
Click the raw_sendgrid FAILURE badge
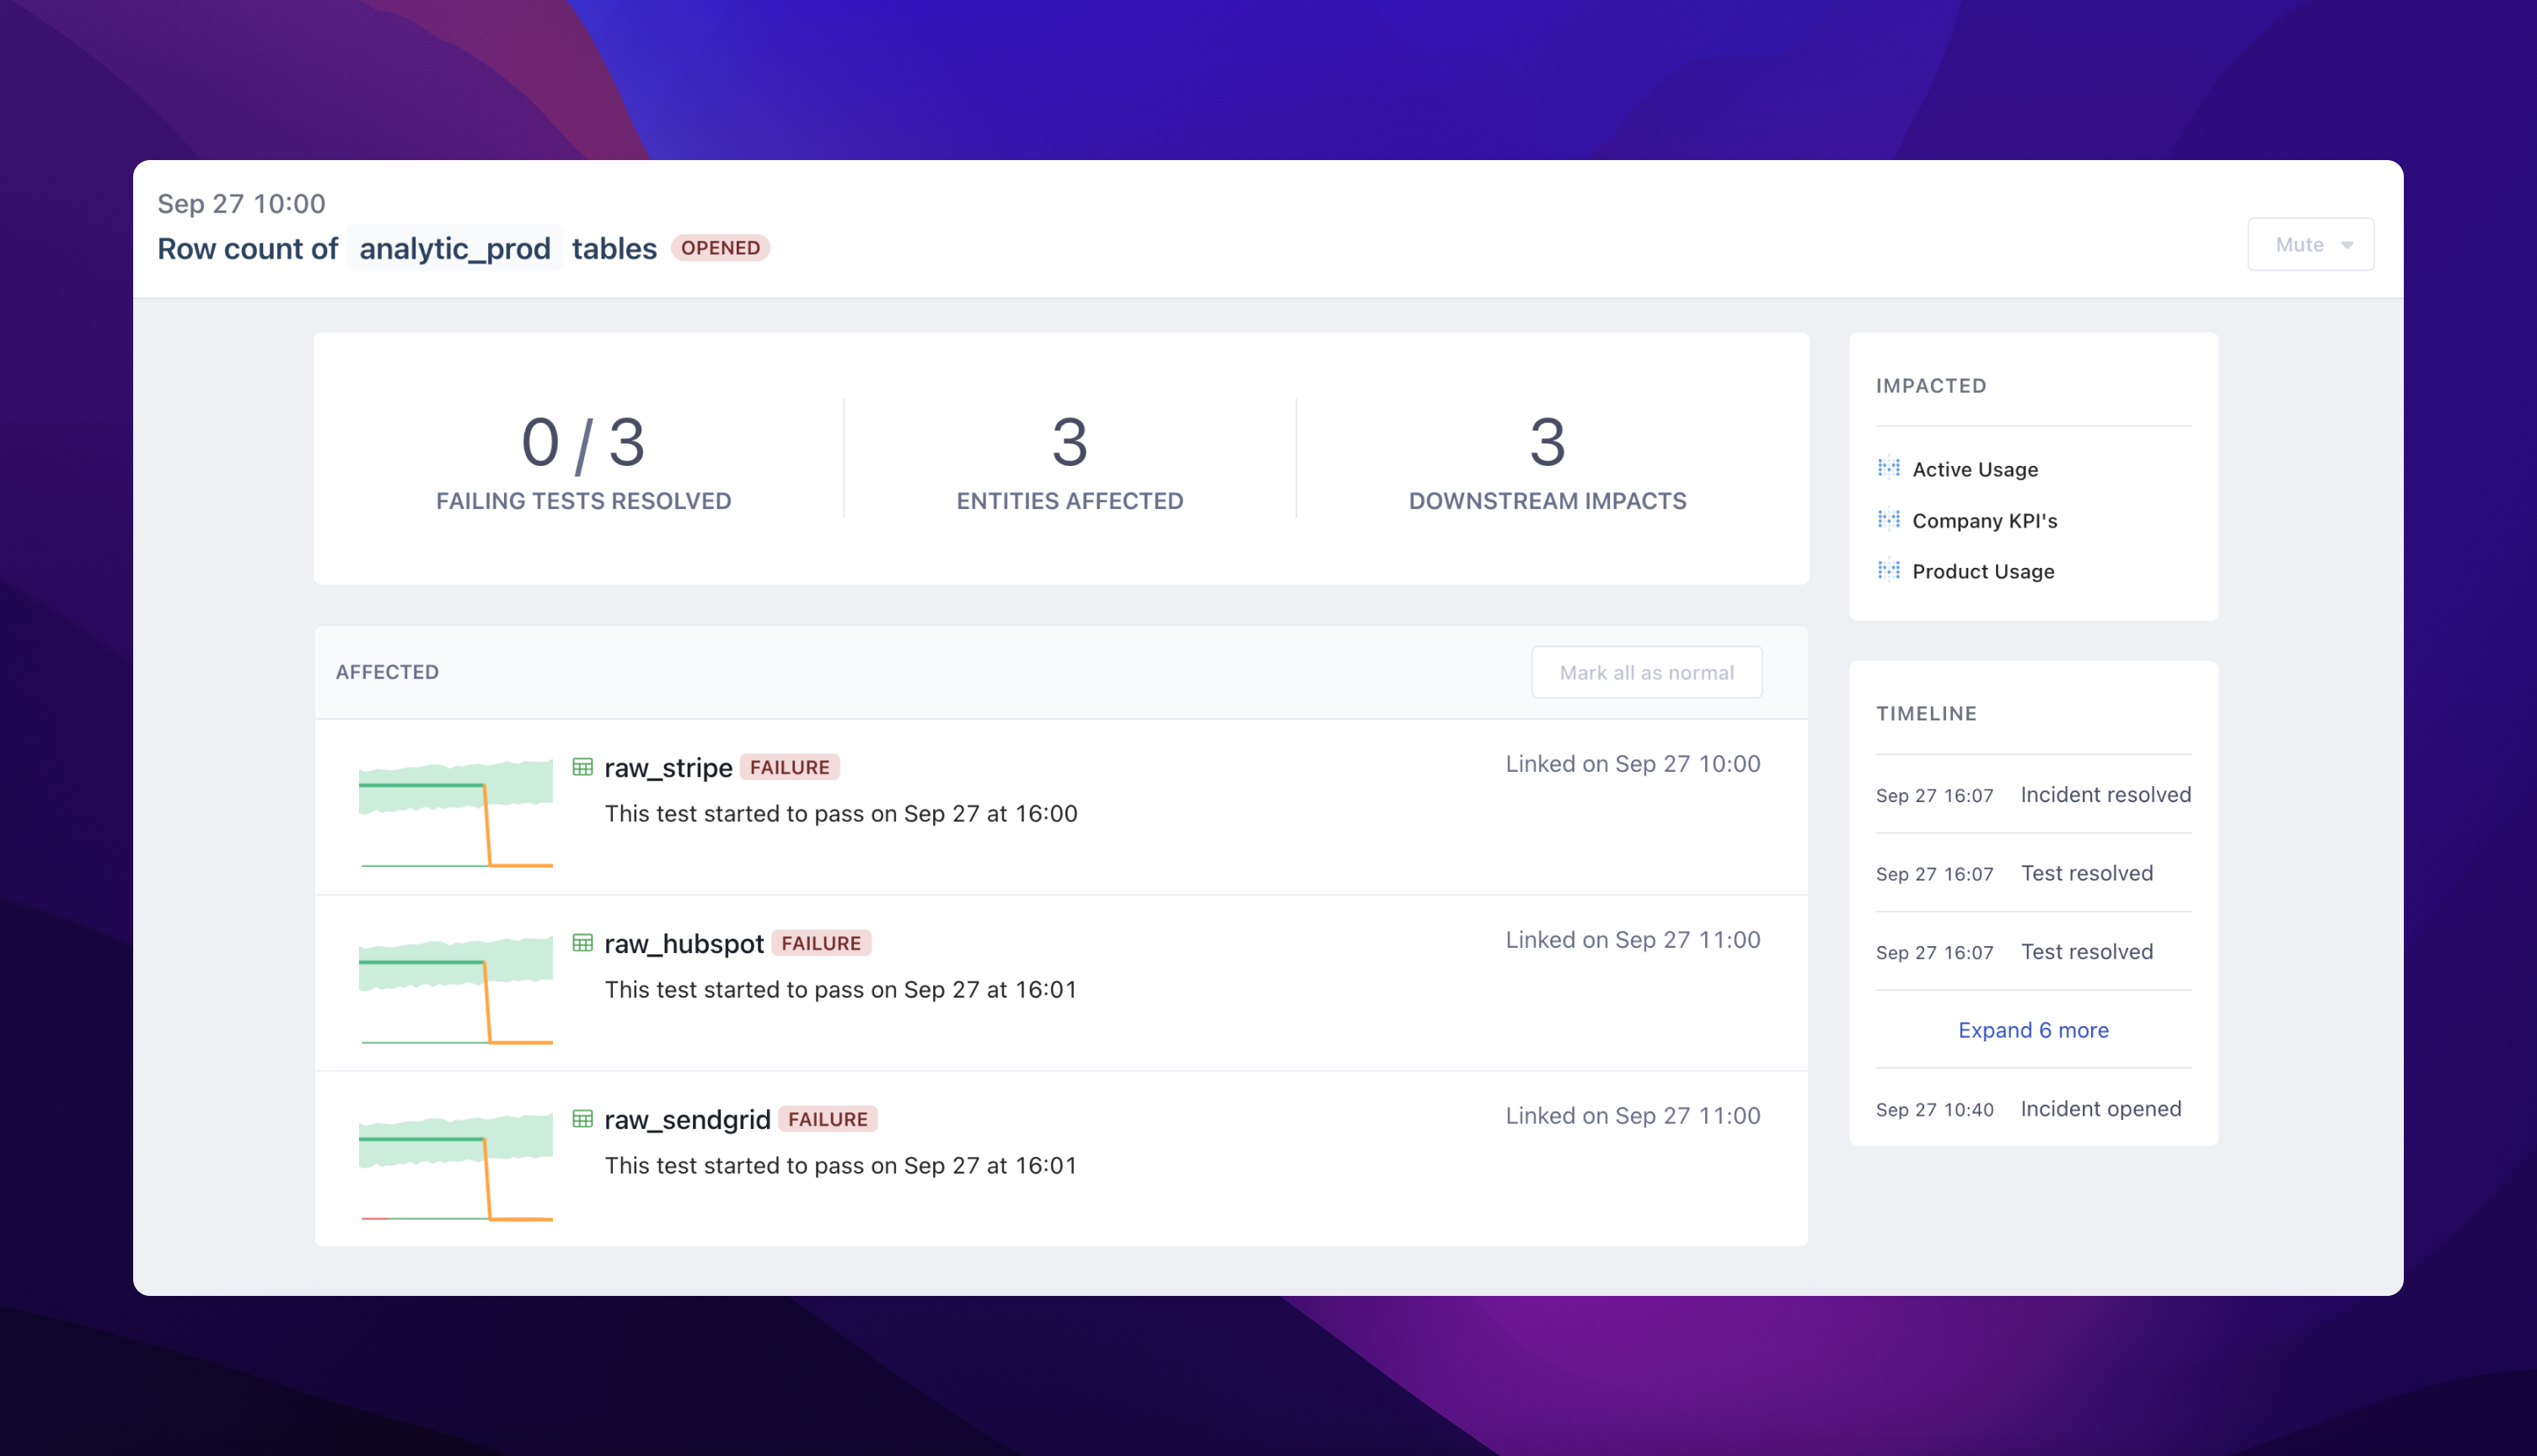[x=827, y=1119]
